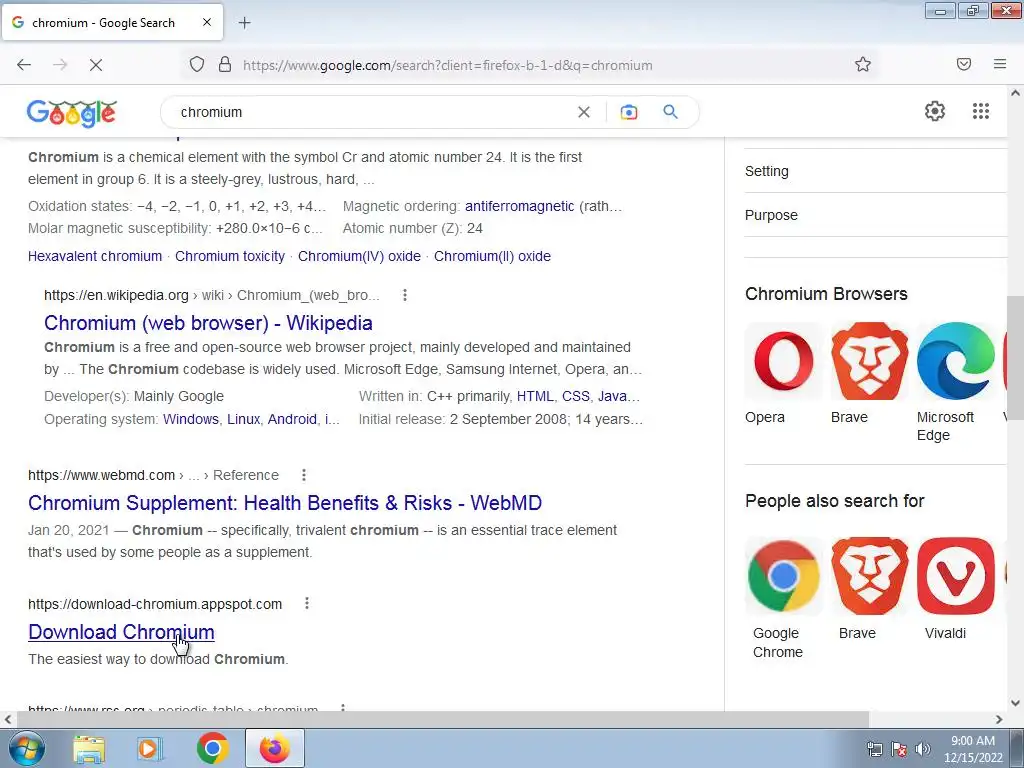This screenshot has width=1024, height=768.
Task: Open Google quick settings gear
Action: click(935, 111)
